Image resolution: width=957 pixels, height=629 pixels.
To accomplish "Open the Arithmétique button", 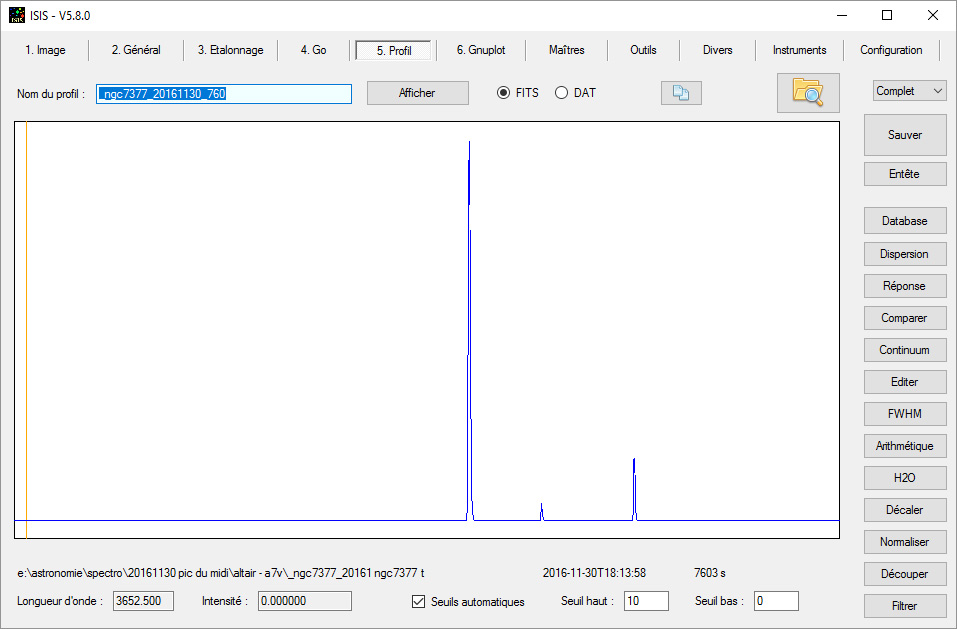I will coord(905,446).
